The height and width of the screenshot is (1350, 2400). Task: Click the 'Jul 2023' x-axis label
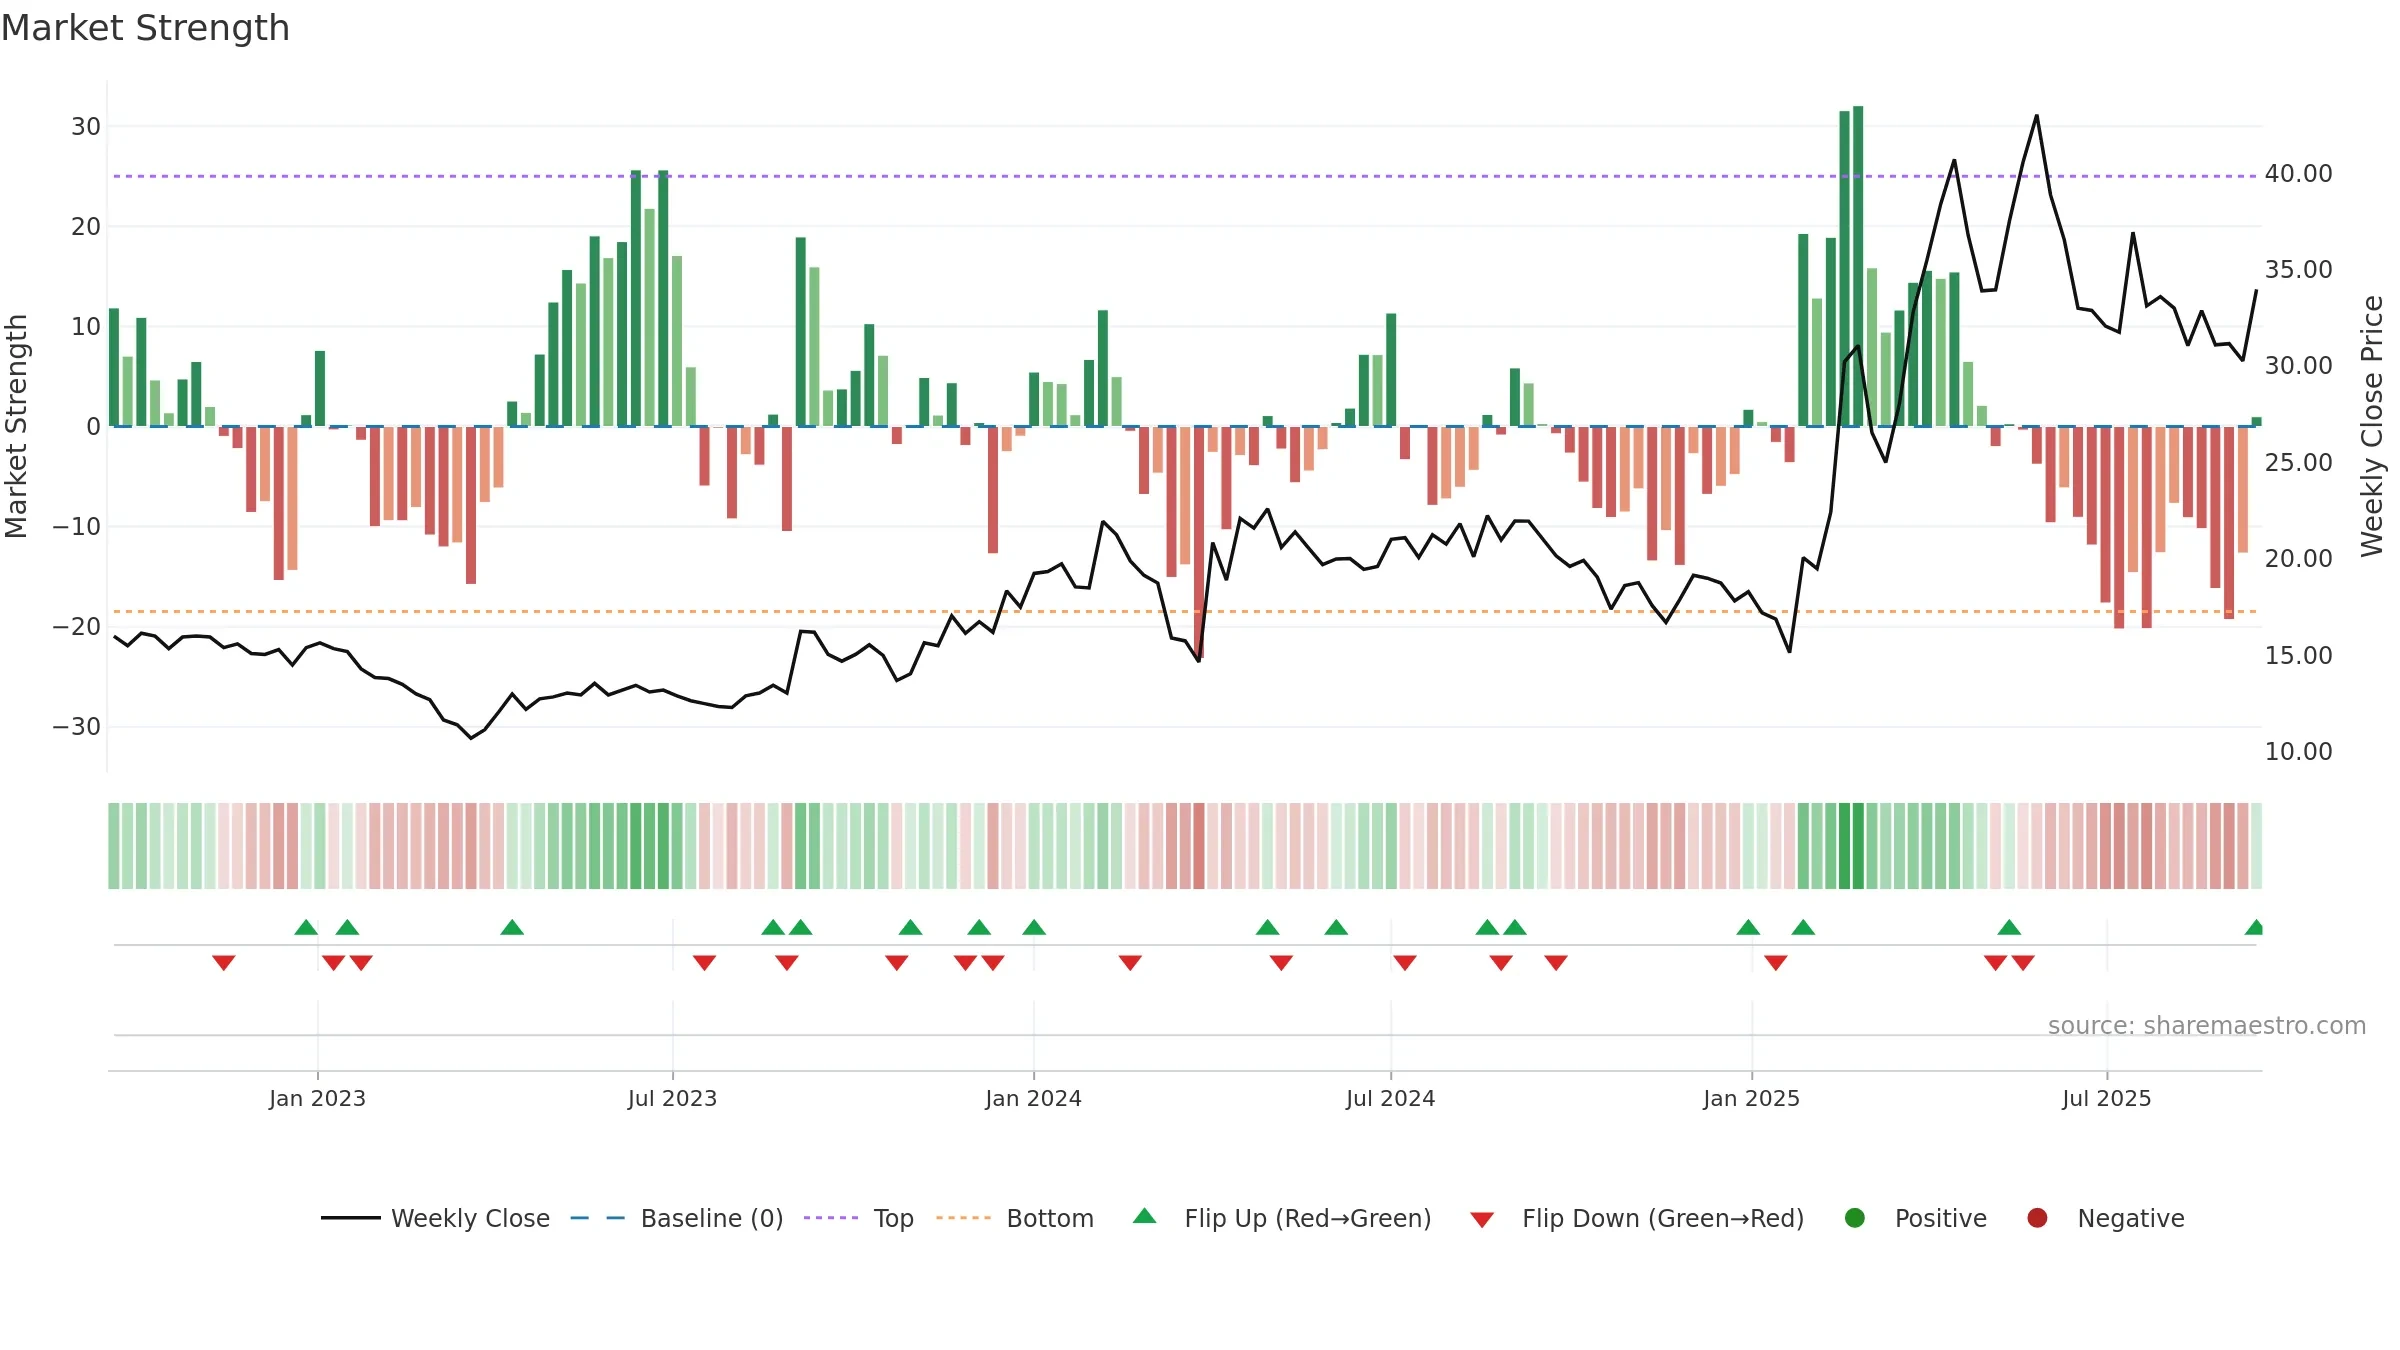click(672, 1099)
